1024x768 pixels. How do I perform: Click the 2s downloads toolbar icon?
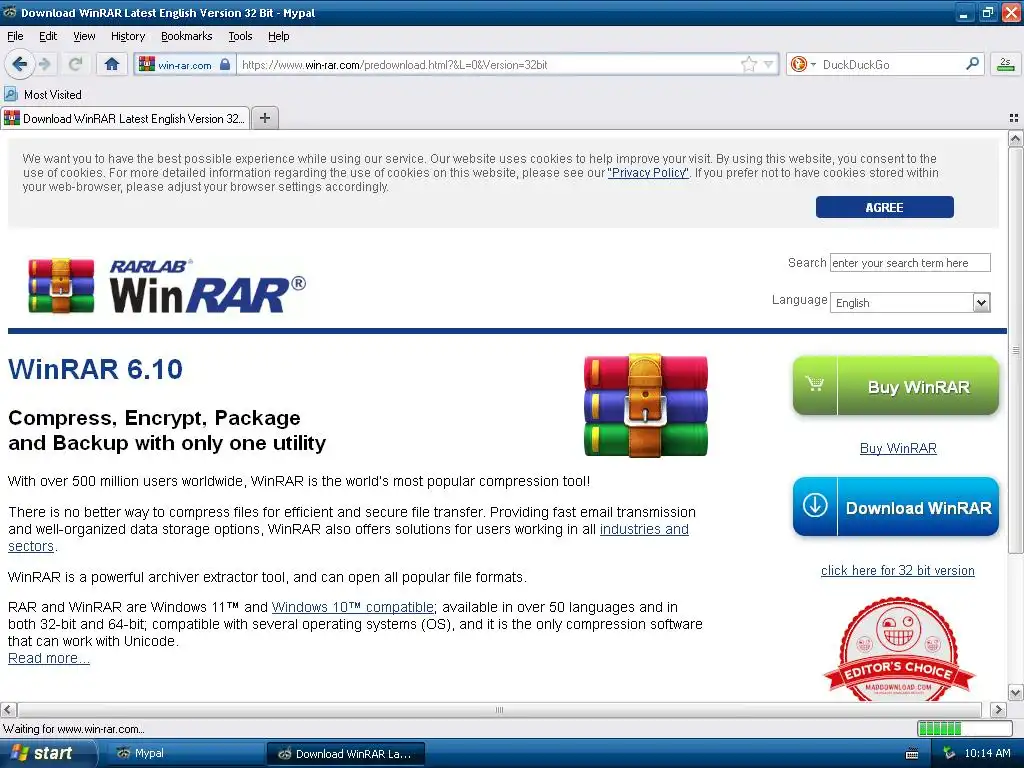[x=1006, y=64]
